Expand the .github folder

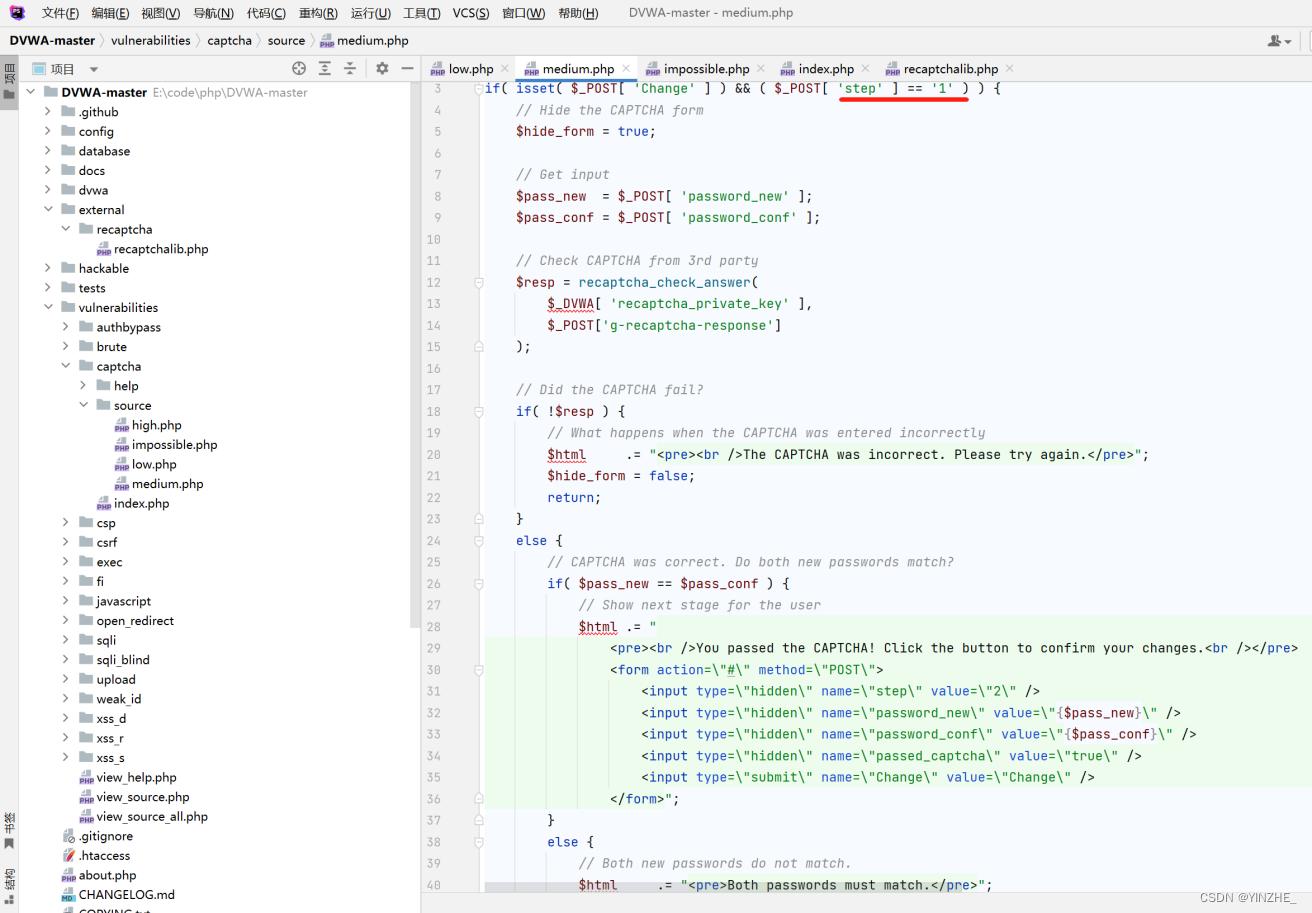48,112
